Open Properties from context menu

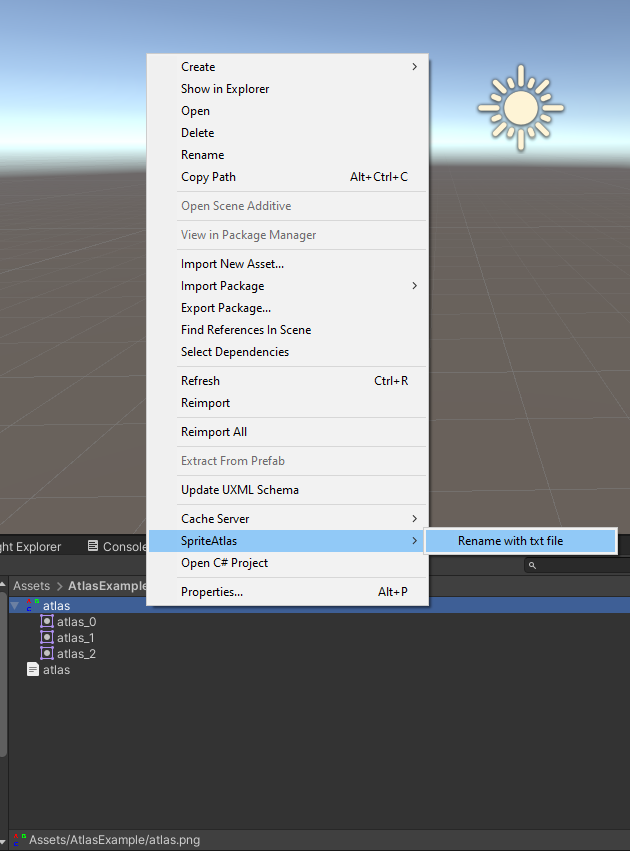[288, 592]
